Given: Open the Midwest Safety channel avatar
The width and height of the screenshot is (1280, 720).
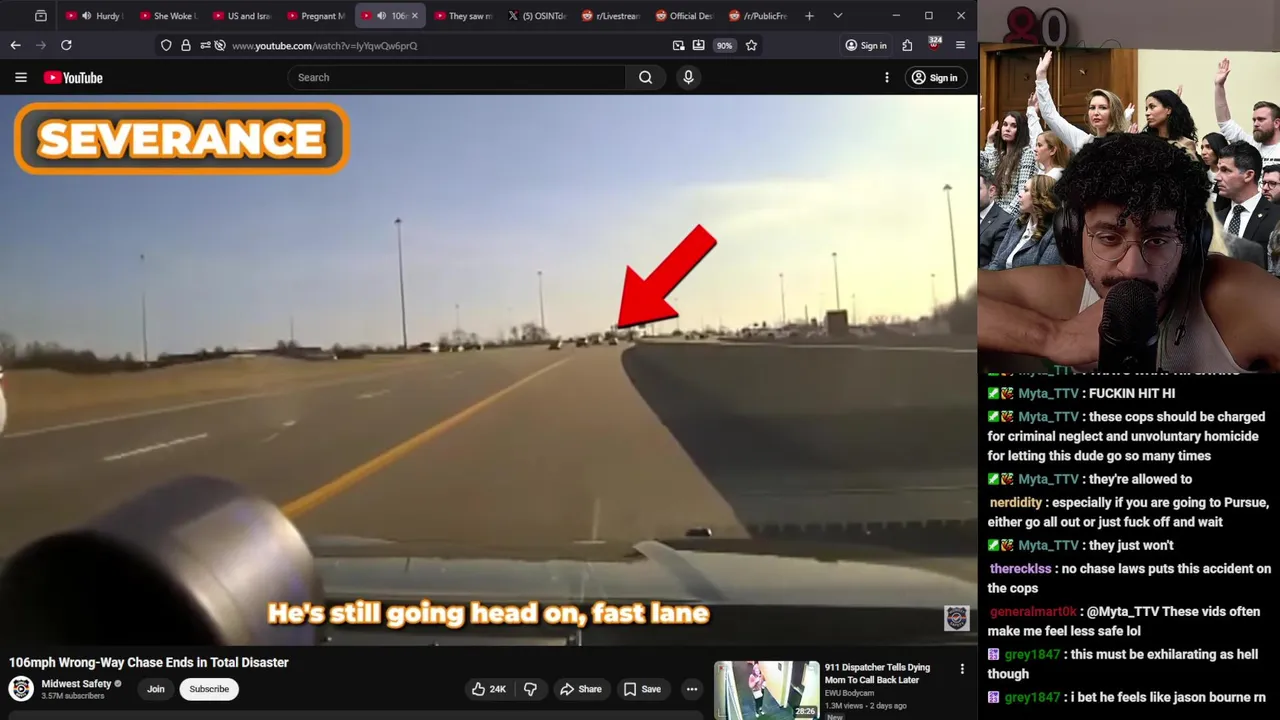Looking at the screenshot, I should click(x=21, y=689).
